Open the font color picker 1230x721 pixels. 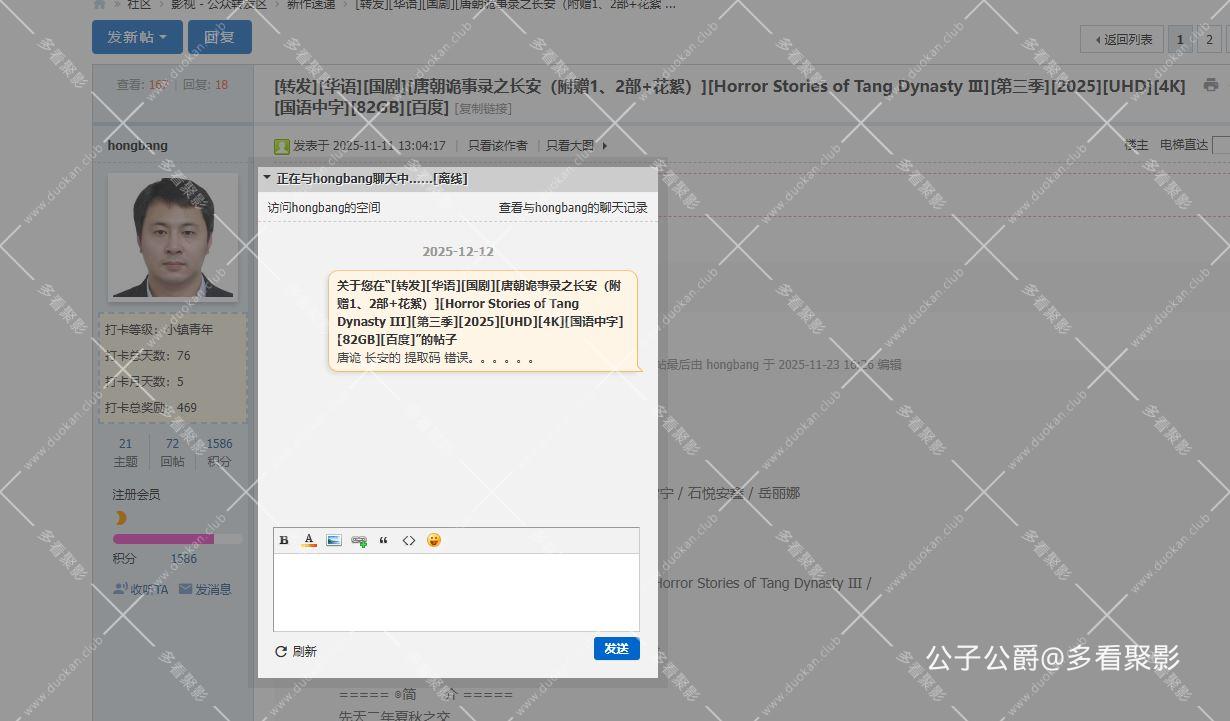[x=309, y=540]
